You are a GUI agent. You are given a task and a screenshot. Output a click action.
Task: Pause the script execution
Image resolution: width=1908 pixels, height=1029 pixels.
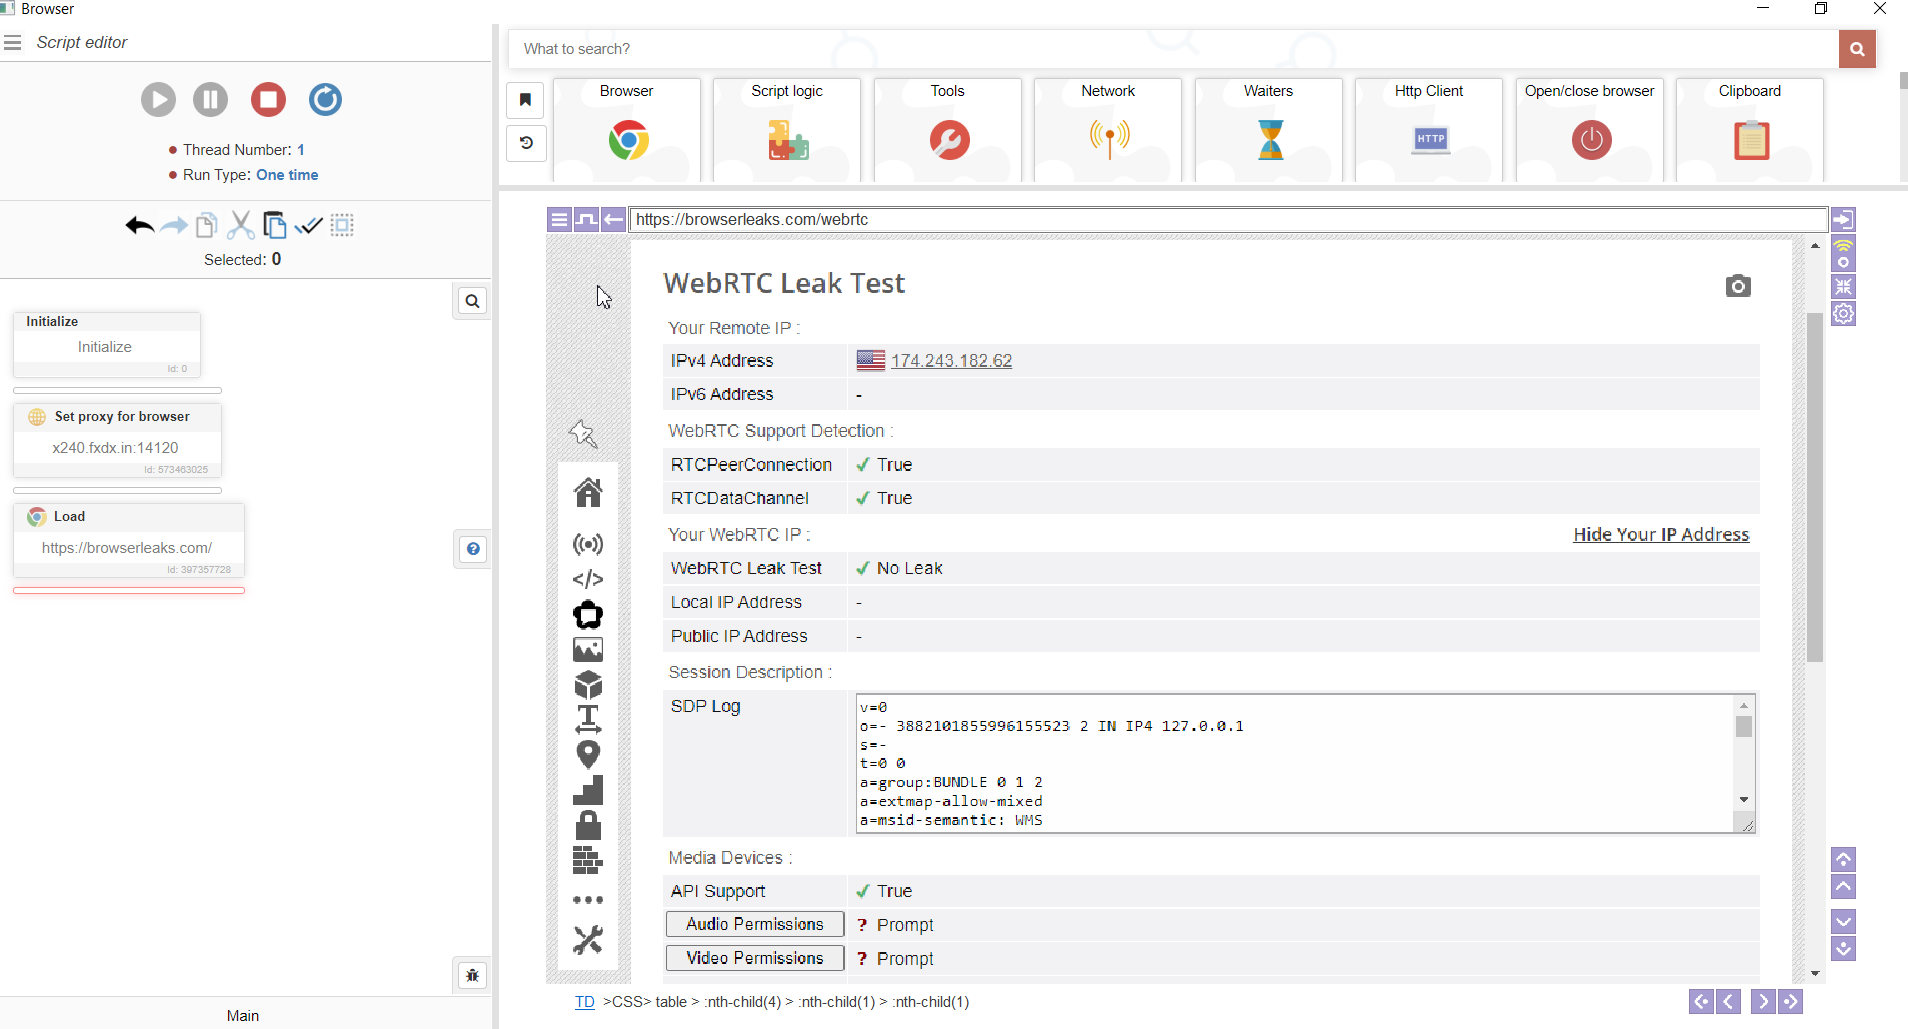click(210, 100)
